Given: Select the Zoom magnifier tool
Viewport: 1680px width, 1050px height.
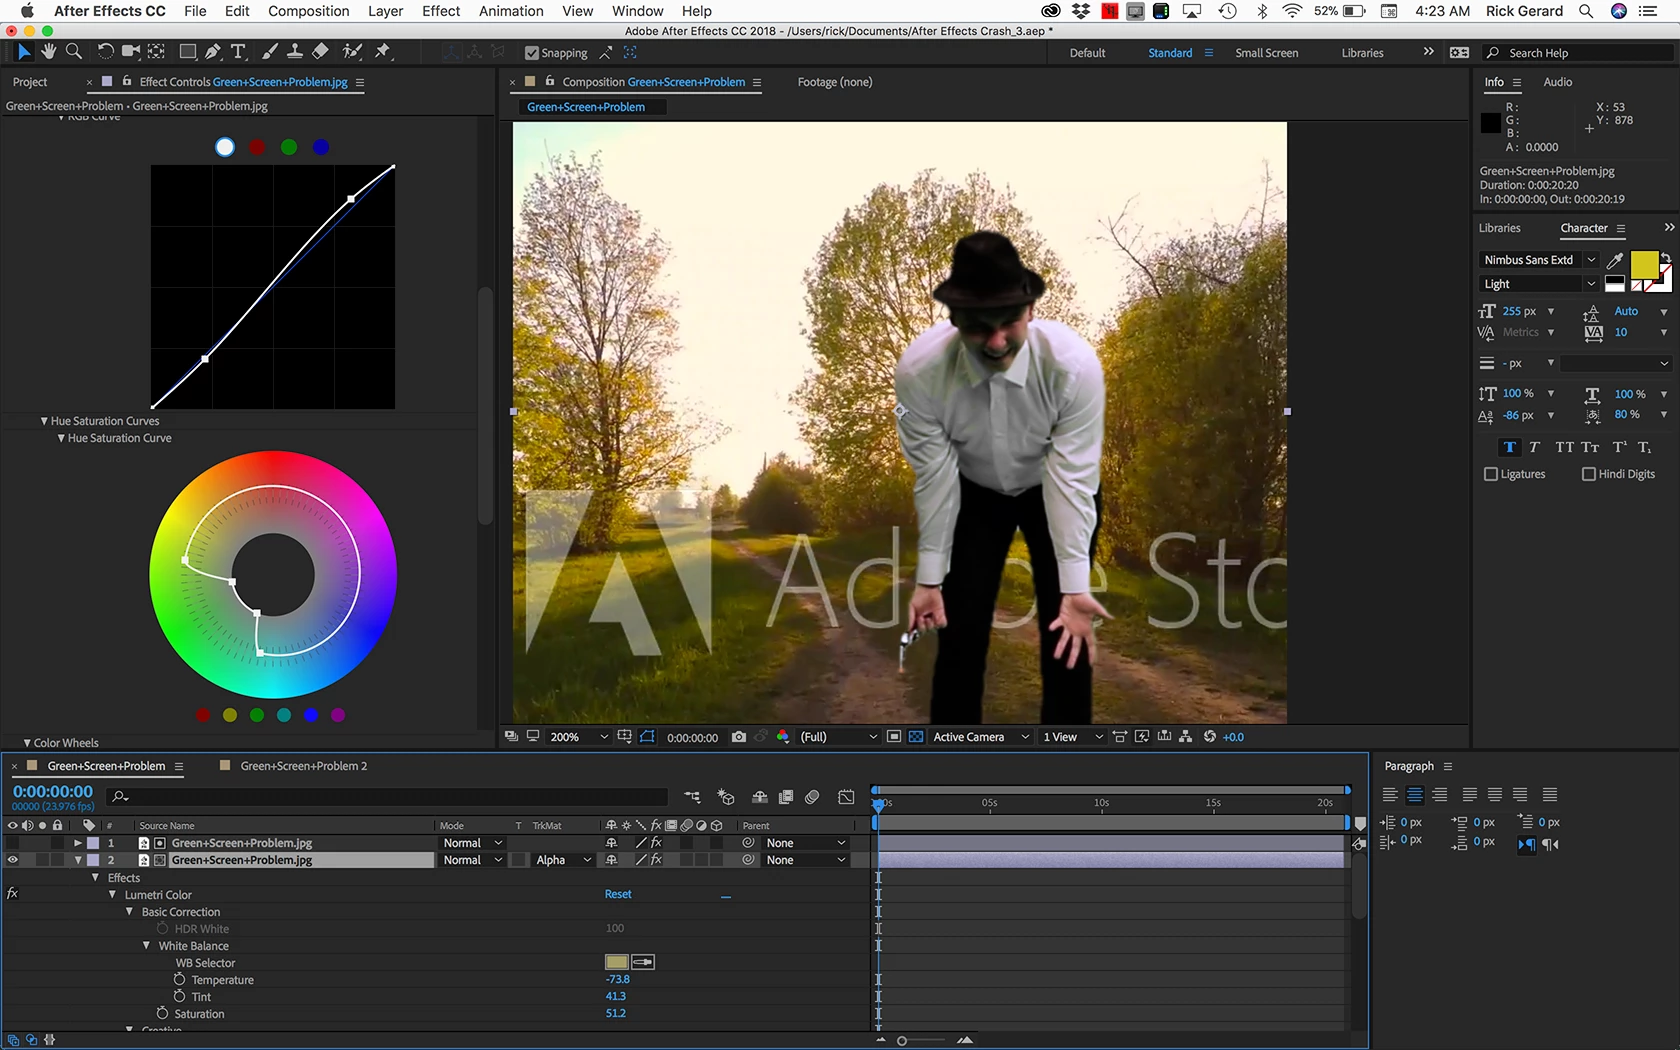Looking at the screenshot, I should (73, 51).
